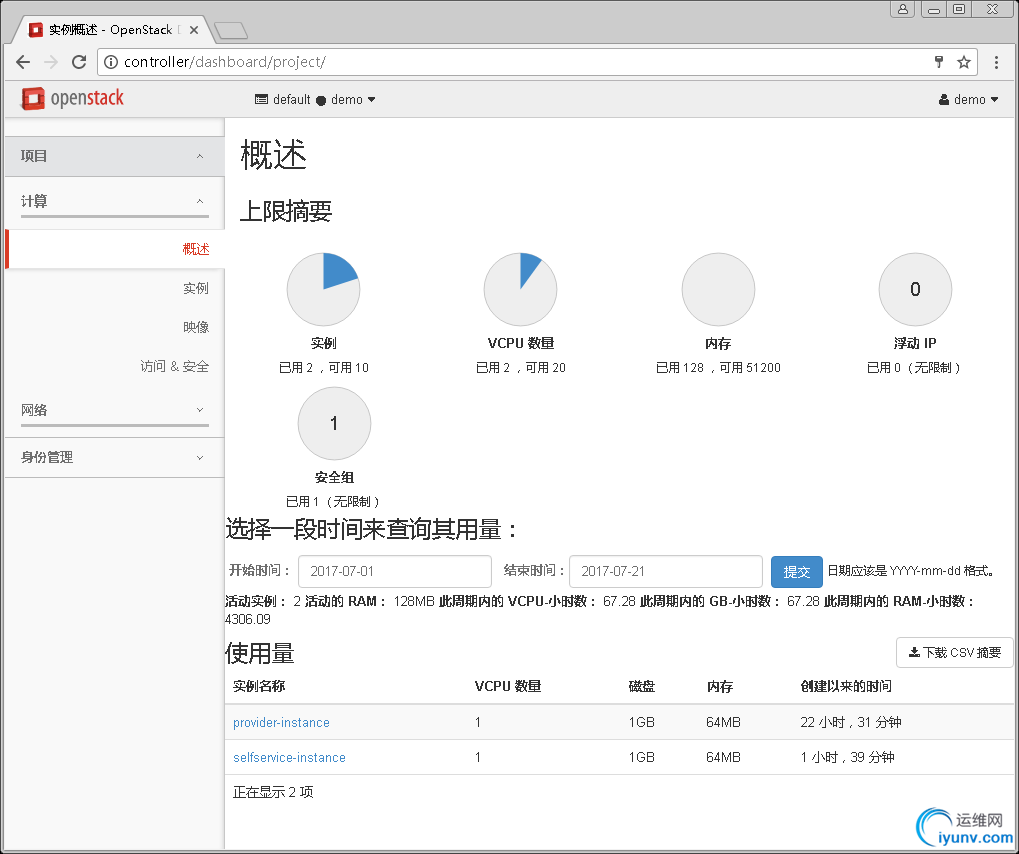The image size is (1019, 854).
Task: Select 访问 & 安全 in sidebar
Action: pos(175,367)
